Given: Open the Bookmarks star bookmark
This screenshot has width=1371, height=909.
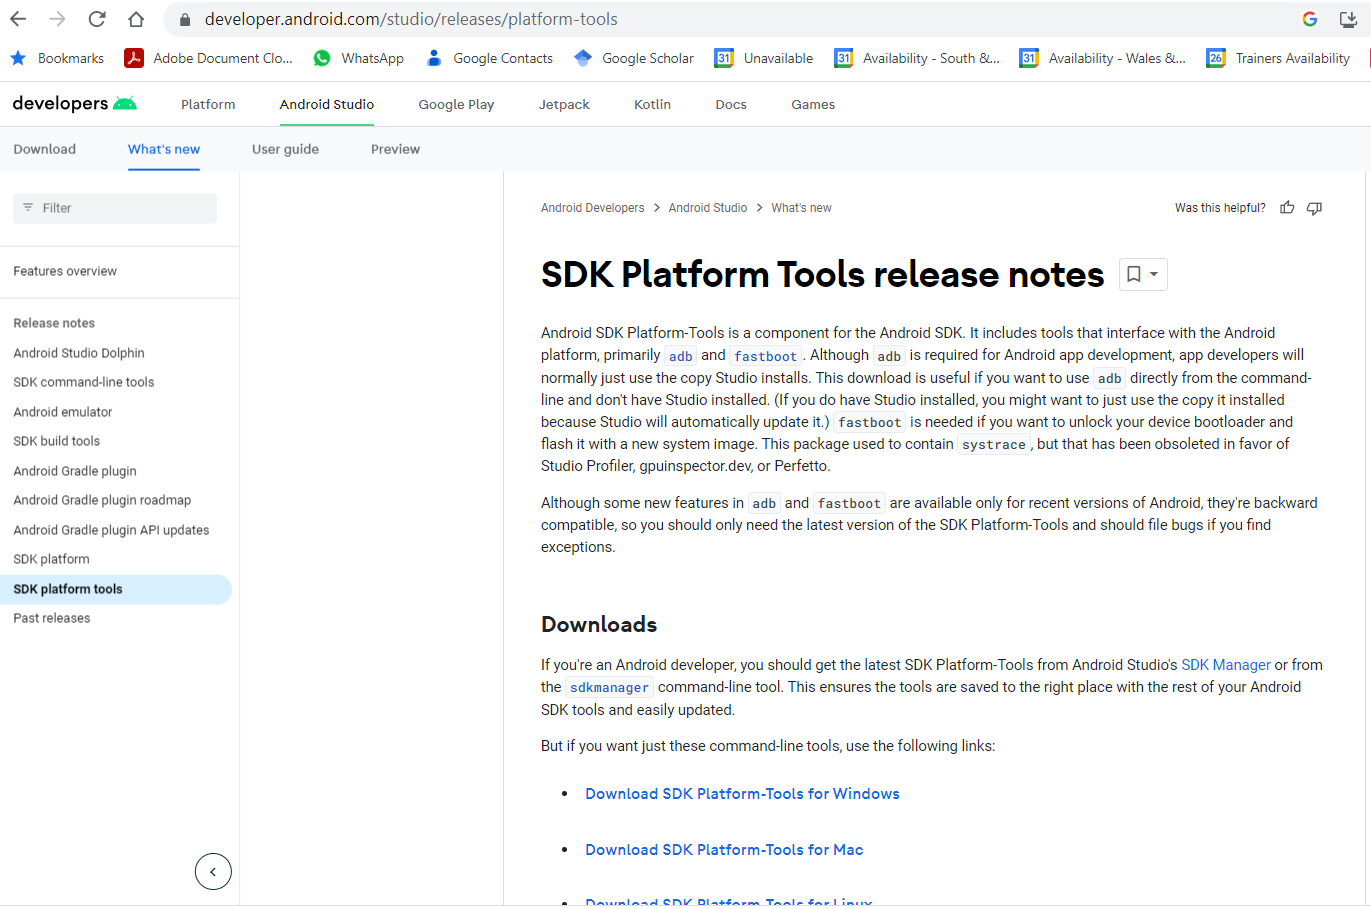Looking at the screenshot, I should point(57,58).
